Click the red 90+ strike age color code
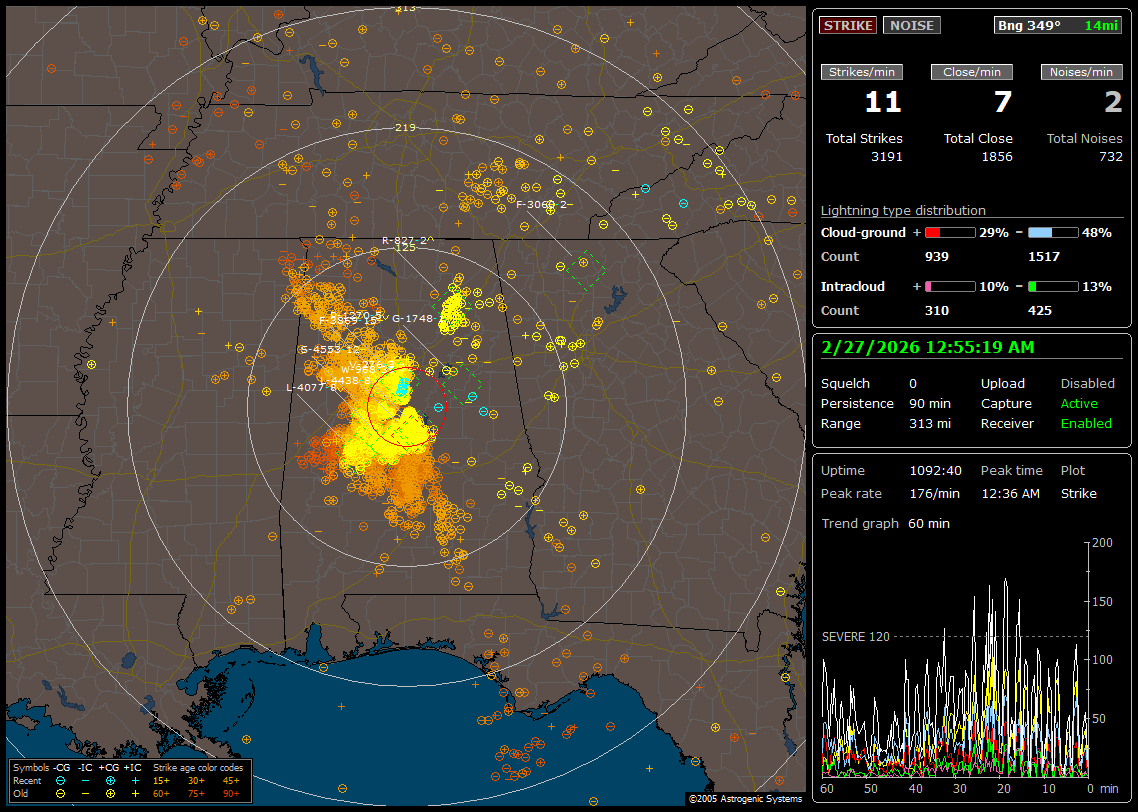 tap(231, 793)
